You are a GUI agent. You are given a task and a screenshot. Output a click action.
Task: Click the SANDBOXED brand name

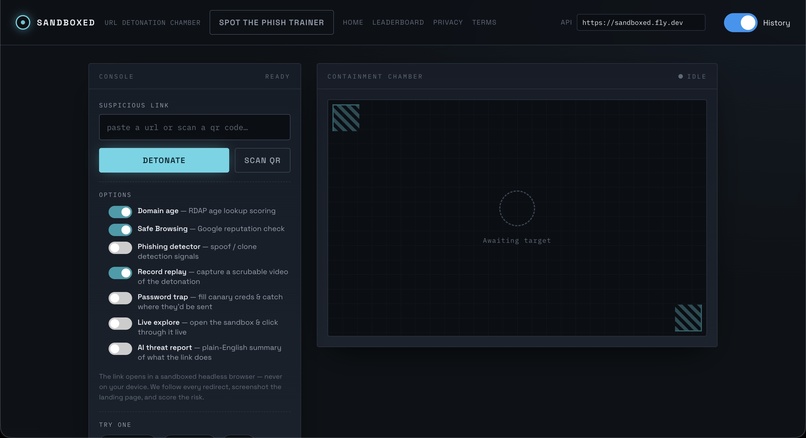(66, 23)
